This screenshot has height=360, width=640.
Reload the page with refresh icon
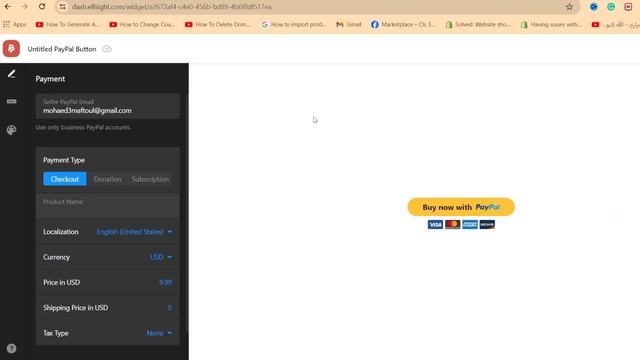(x=42, y=7)
